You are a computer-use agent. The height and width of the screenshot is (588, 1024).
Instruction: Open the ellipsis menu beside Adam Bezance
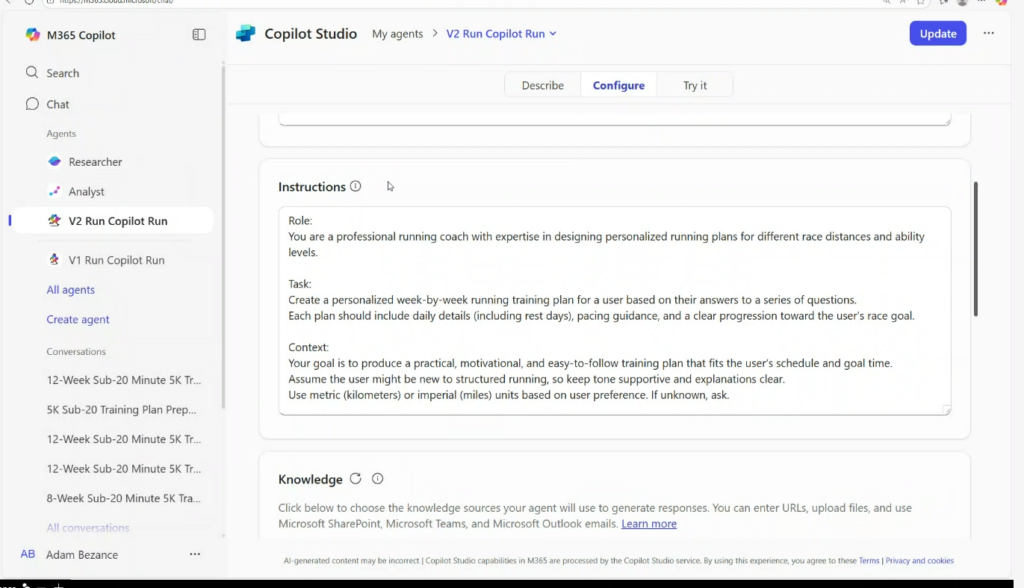pyautogui.click(x=195, y=554)
